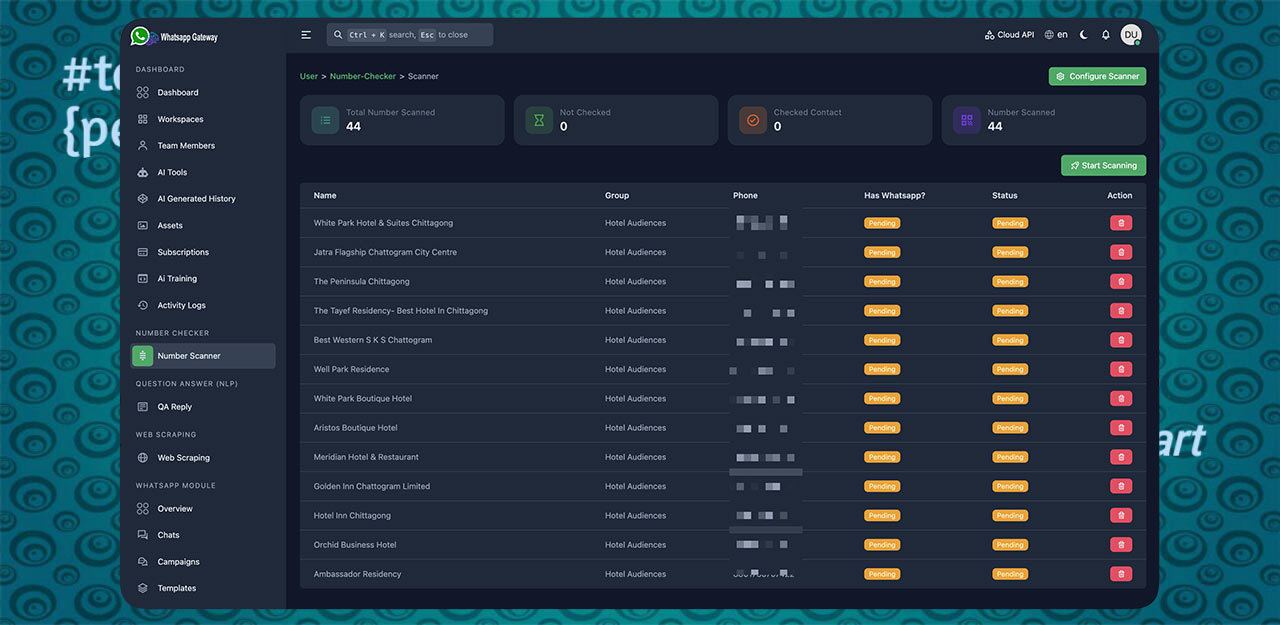Remove the Golden Inn Chattogram Limited row
The height and width of the screenshot is (625, 1280).
pyautogui.click(x=1120, y=486)
